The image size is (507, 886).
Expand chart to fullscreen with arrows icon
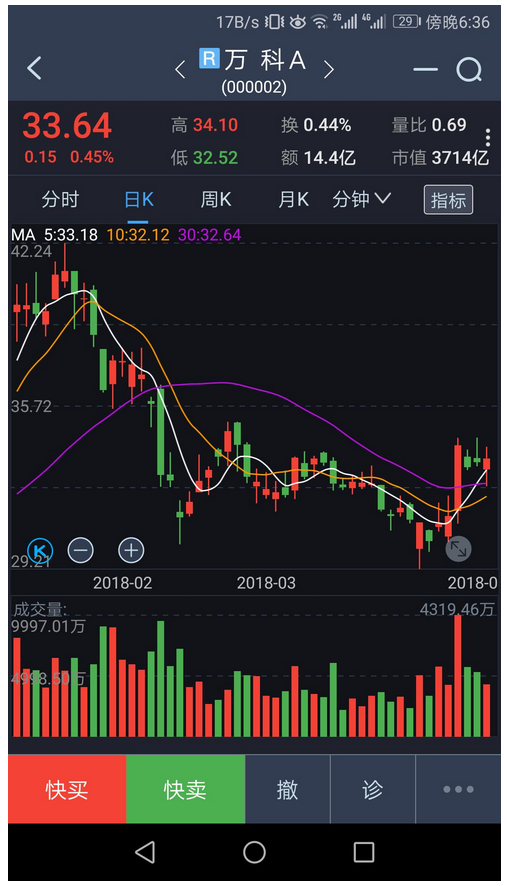tap(458, 549)
